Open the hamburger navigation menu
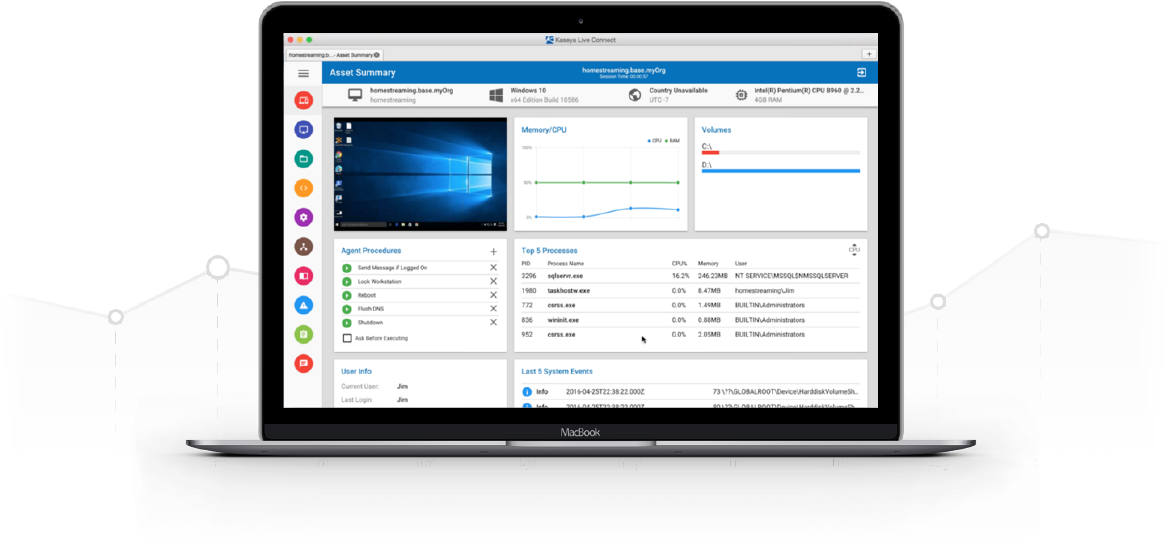The width and height of the screenshot is (1169, 551). point(303,73)
